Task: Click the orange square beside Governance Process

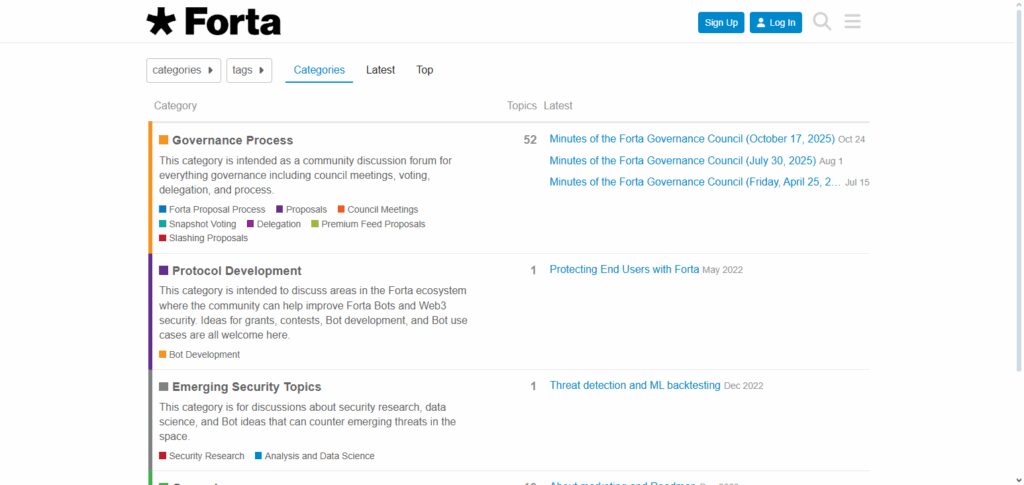Action: (163, 140)
